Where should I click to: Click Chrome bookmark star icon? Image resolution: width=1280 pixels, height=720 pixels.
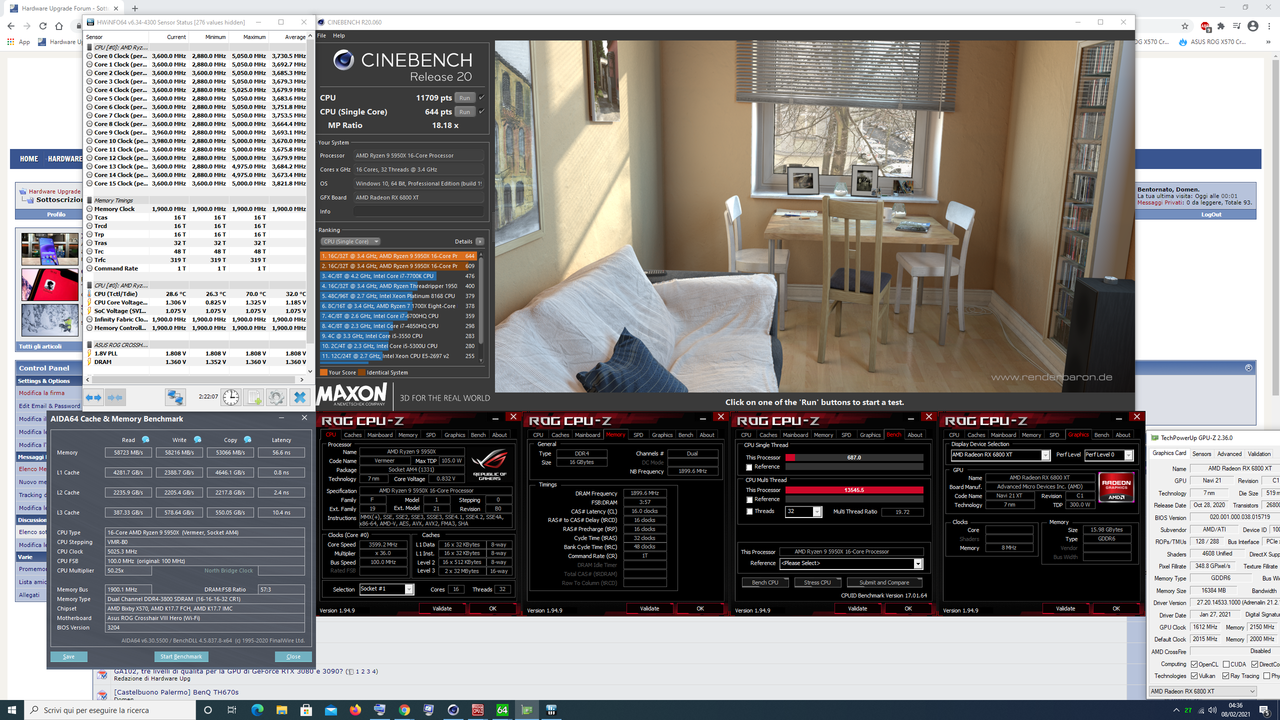click(1184, 27)
